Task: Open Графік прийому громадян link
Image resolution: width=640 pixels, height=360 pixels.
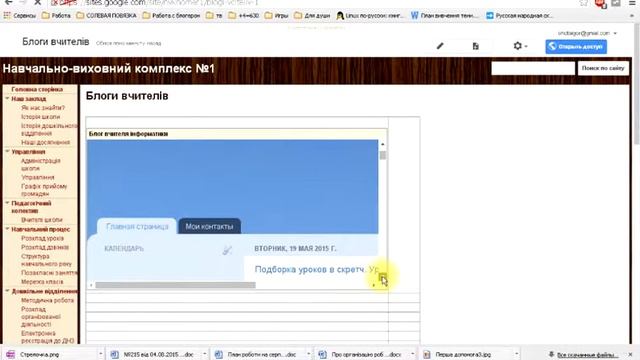Action: tap(44, 190)
